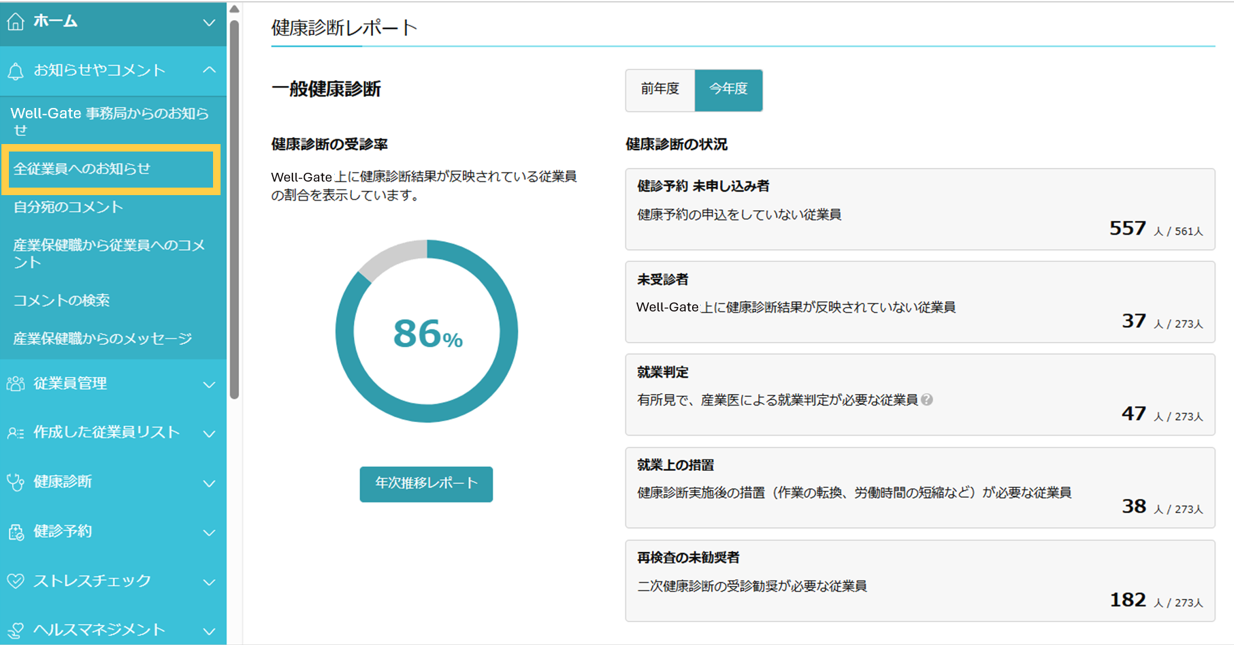Click the text 二次健康診断の受診勧奨が必要な従業員

pyautogui.click(x=752, y=586)
